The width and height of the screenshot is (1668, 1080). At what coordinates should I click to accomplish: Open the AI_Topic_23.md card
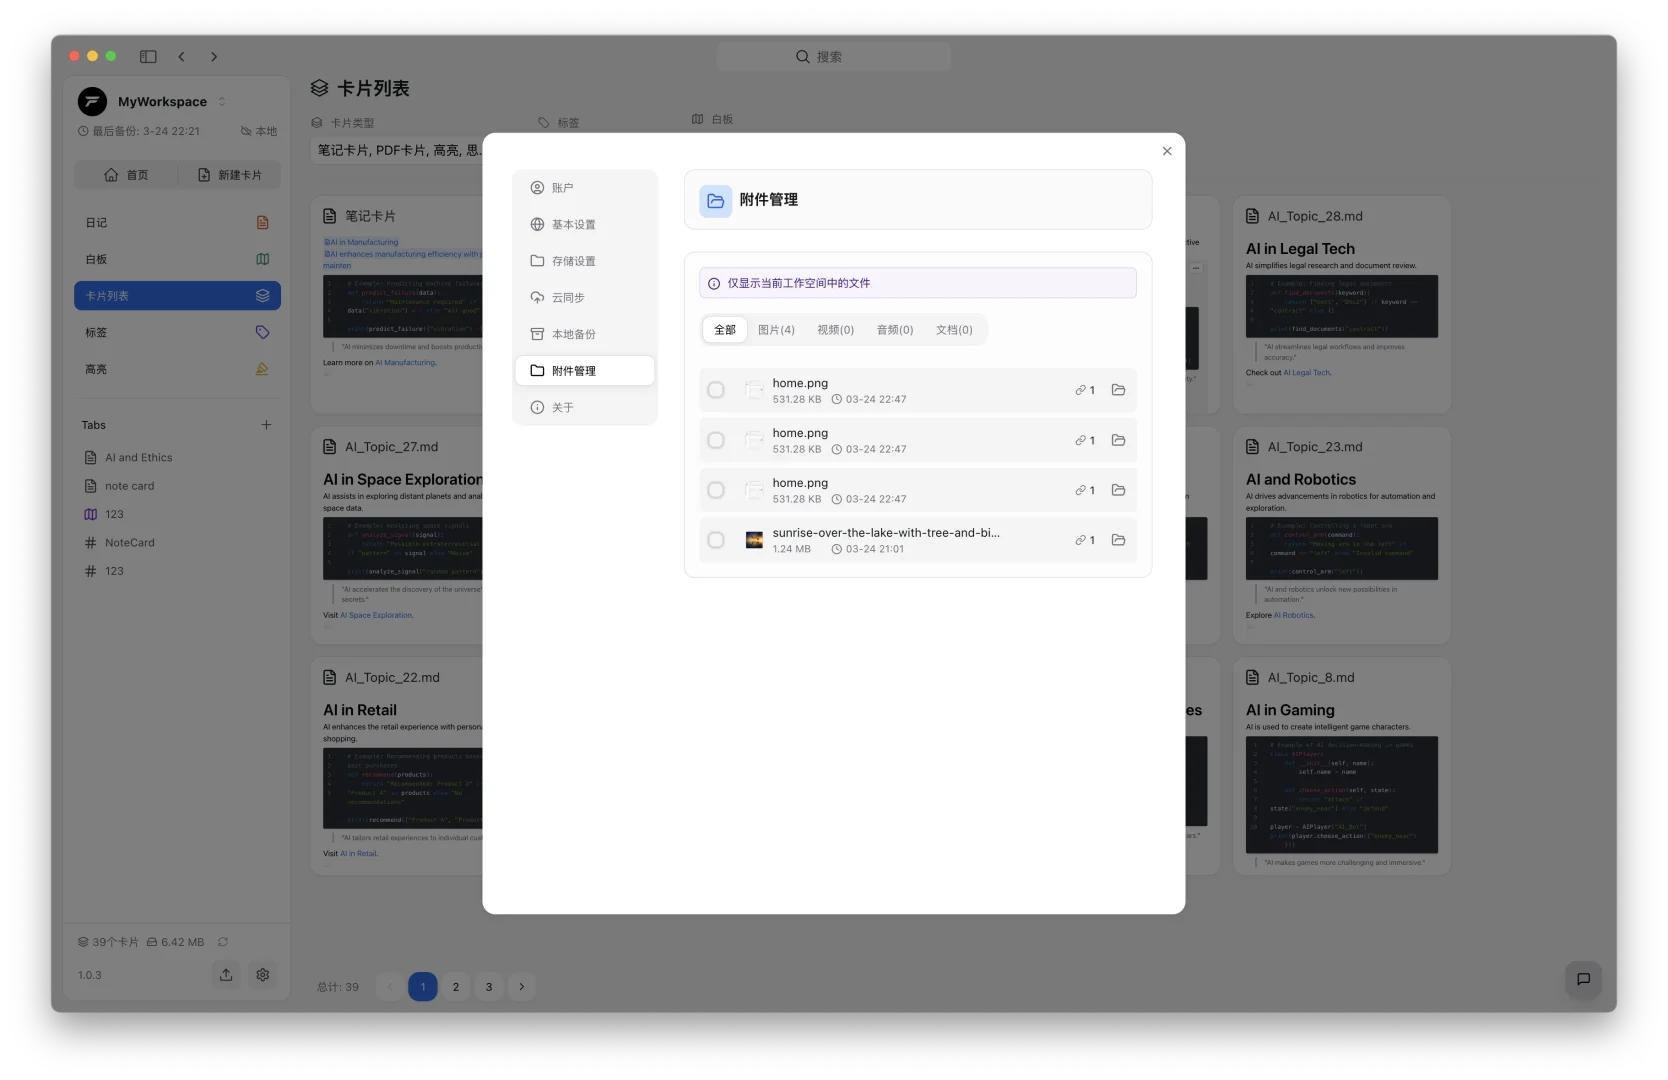coord(1342,536)
